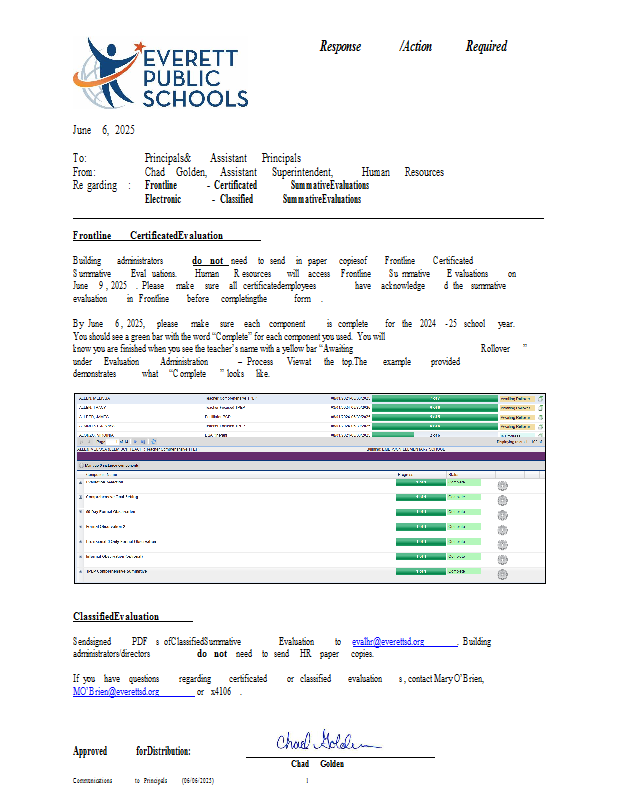
Task: Click bold 'do not' in the Classified paragraph
Action: click(x=212, y=654)
